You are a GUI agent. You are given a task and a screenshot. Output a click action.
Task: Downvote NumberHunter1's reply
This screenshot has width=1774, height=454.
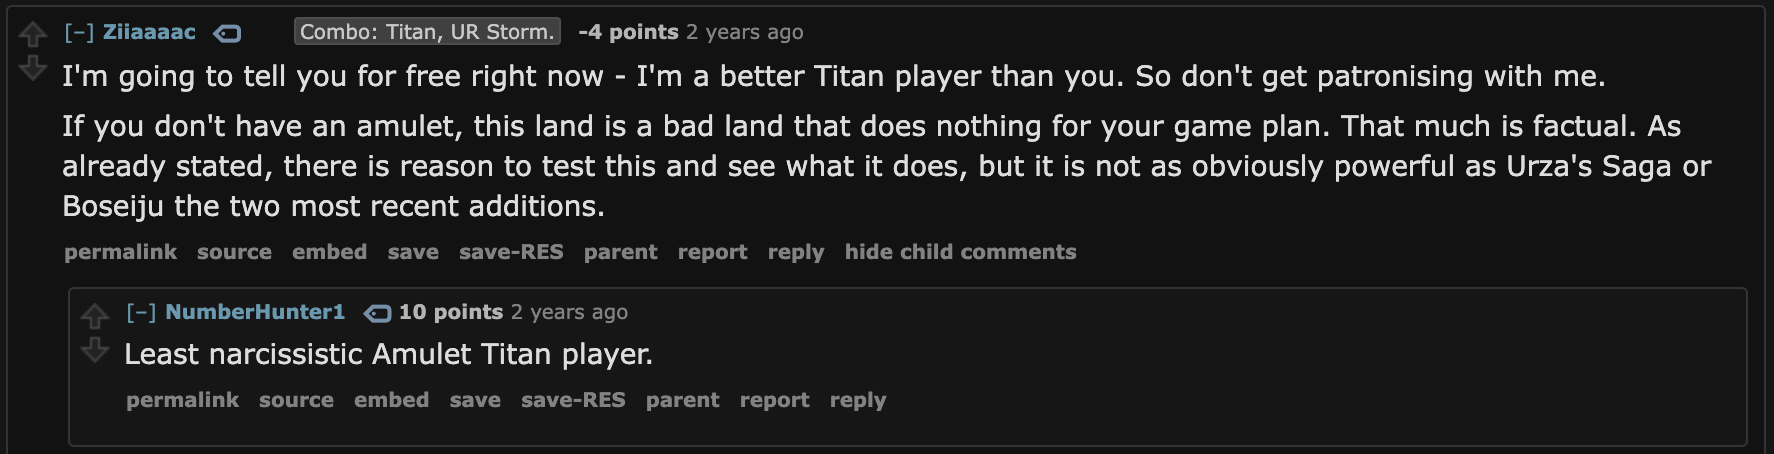tap(95, 349)
